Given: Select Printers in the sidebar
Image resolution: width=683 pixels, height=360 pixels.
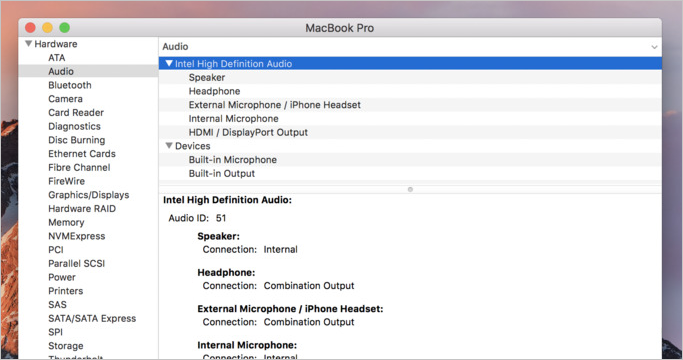Looking at the screenshot, I should [66, 291].
